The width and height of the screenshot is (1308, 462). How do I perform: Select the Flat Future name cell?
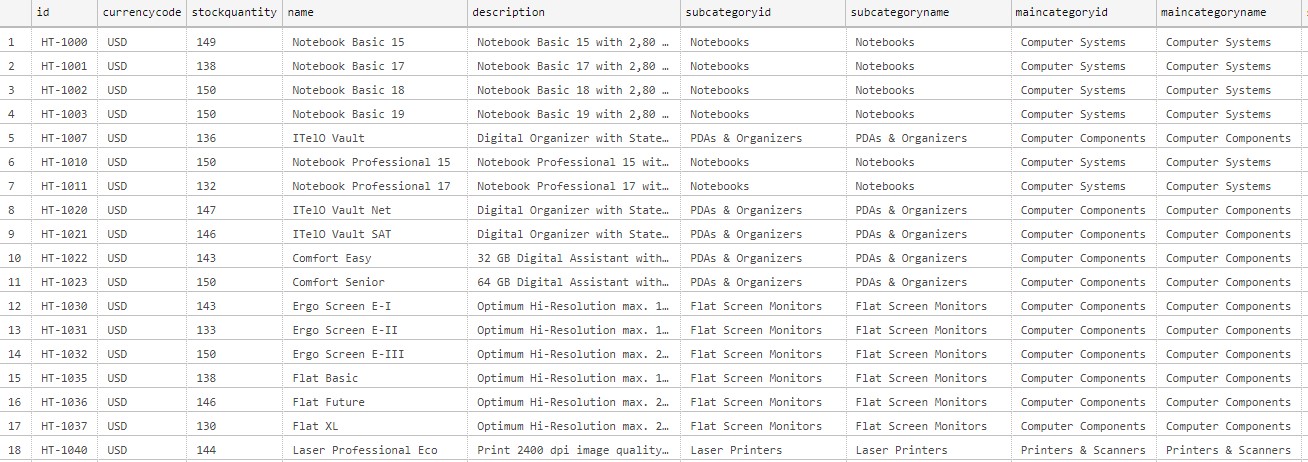click(x=375, y=402)
